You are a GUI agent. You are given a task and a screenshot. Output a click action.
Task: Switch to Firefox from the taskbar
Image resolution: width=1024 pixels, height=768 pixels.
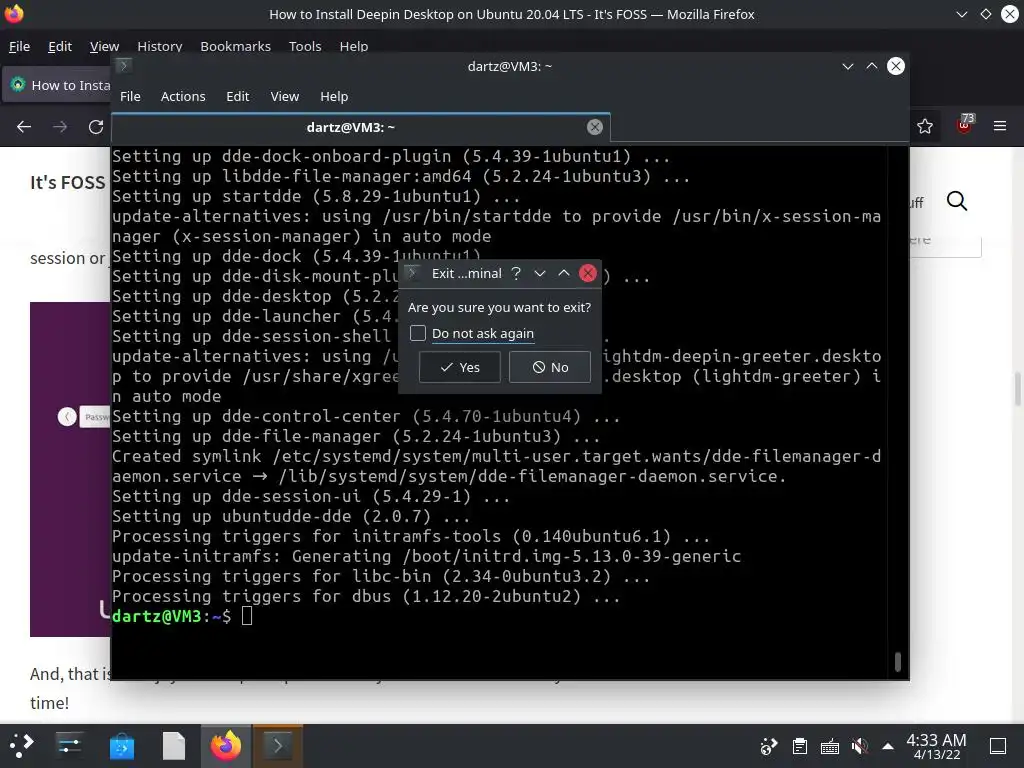coord(226,745)
